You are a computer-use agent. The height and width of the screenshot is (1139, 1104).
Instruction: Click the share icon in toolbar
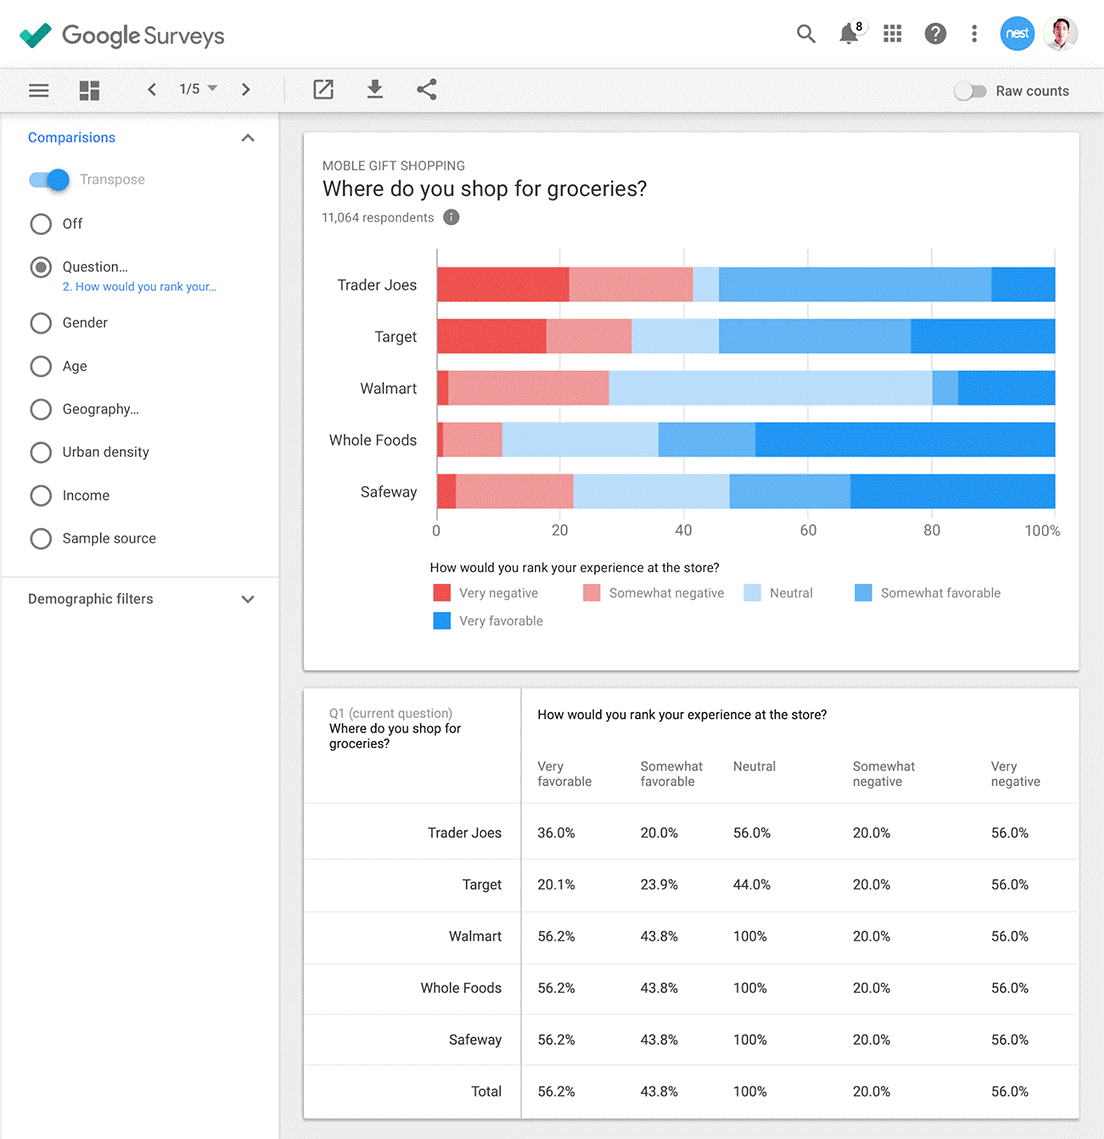426,89
